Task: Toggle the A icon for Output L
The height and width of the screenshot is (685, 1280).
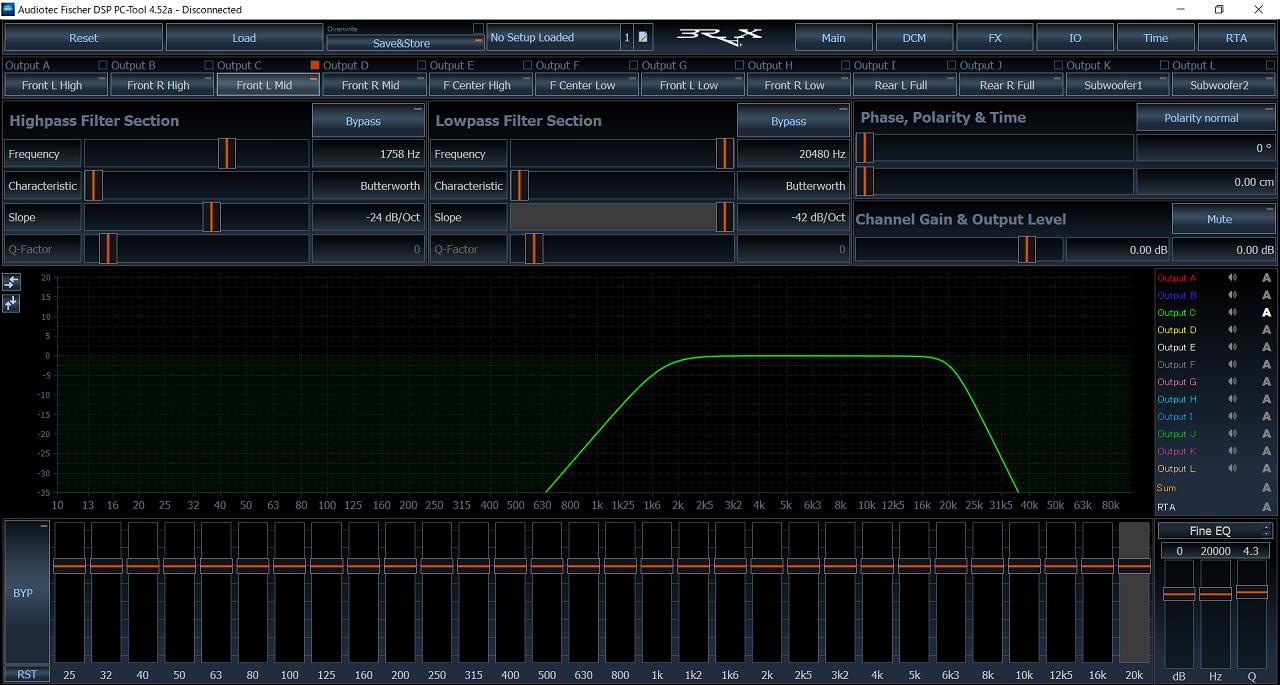Action: tap(1267, 469)
